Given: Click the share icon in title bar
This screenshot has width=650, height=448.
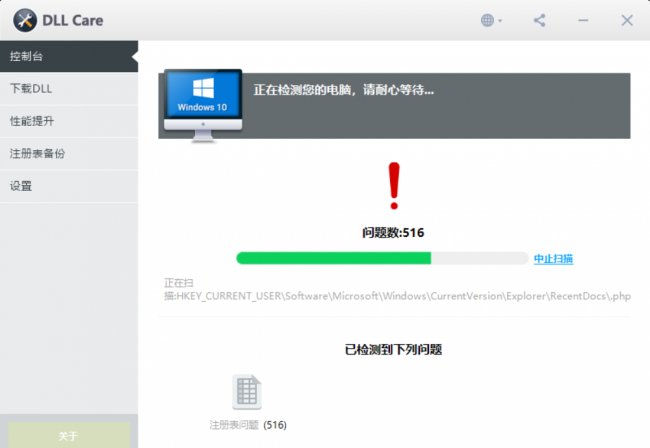Looking at the screenshot, I should (x=539, y=20).
